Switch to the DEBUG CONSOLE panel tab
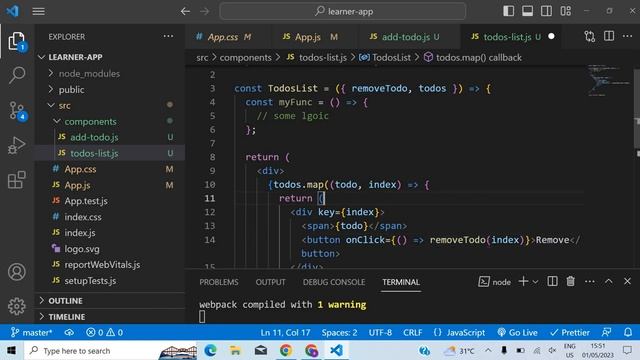640x360 pixels. [334, 282]
